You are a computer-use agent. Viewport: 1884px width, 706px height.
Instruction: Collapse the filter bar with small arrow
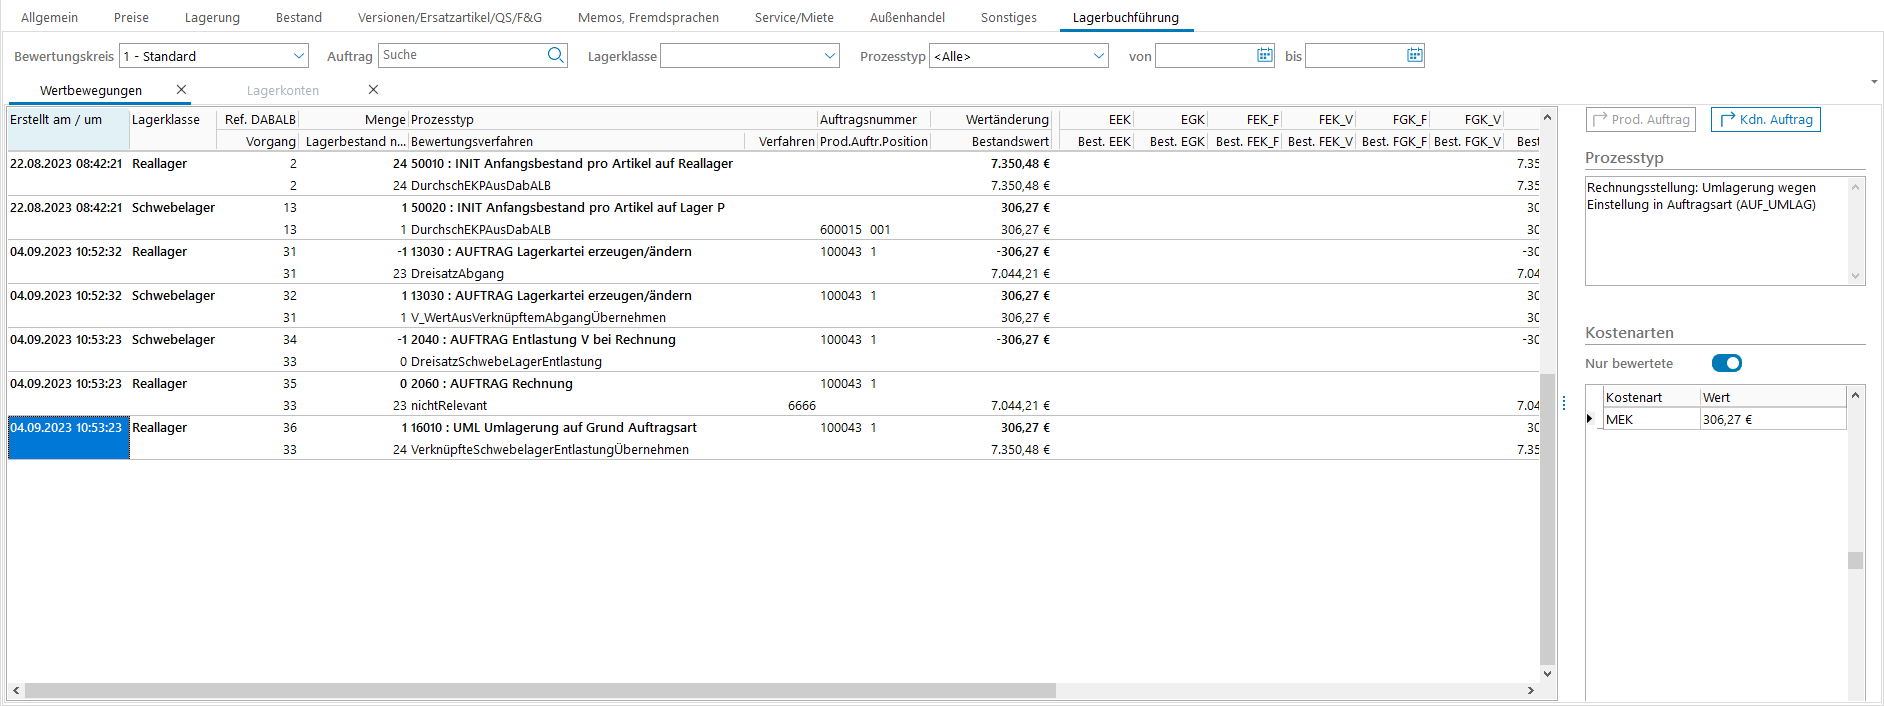click(1873, 82)
